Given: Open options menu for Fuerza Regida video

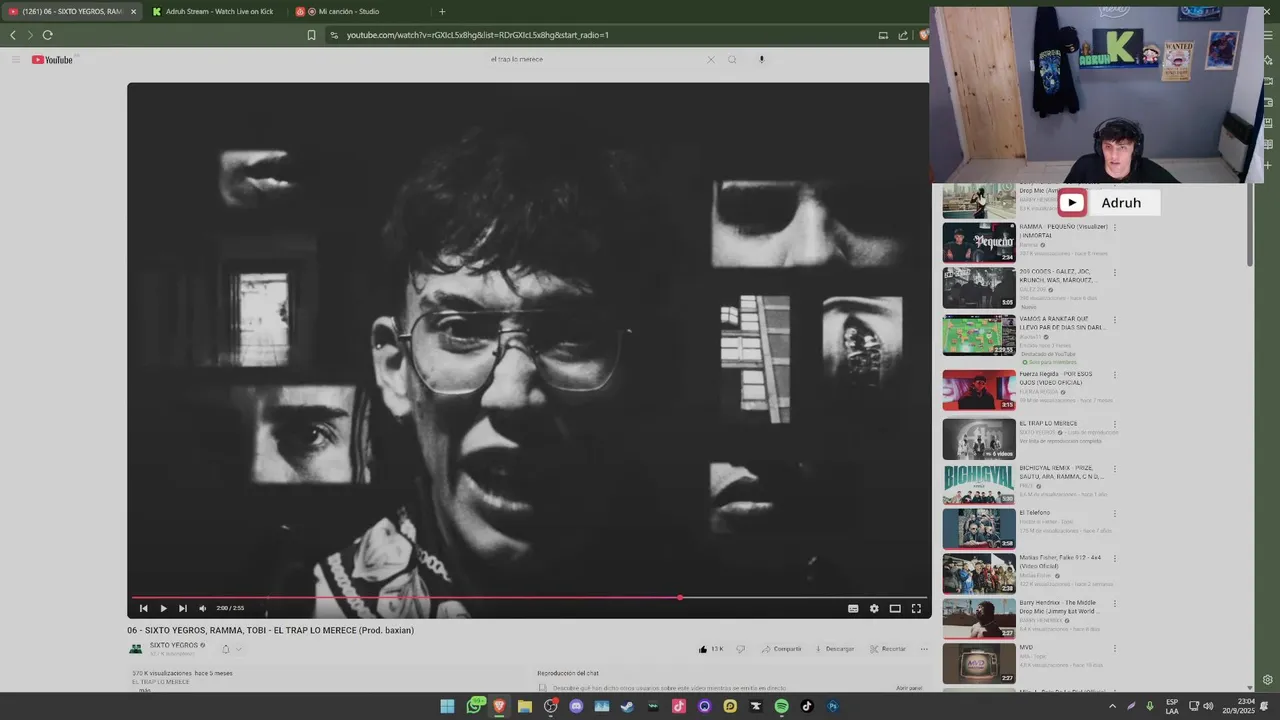Looking at the screenshot, I should click(x=1115, y=374).
